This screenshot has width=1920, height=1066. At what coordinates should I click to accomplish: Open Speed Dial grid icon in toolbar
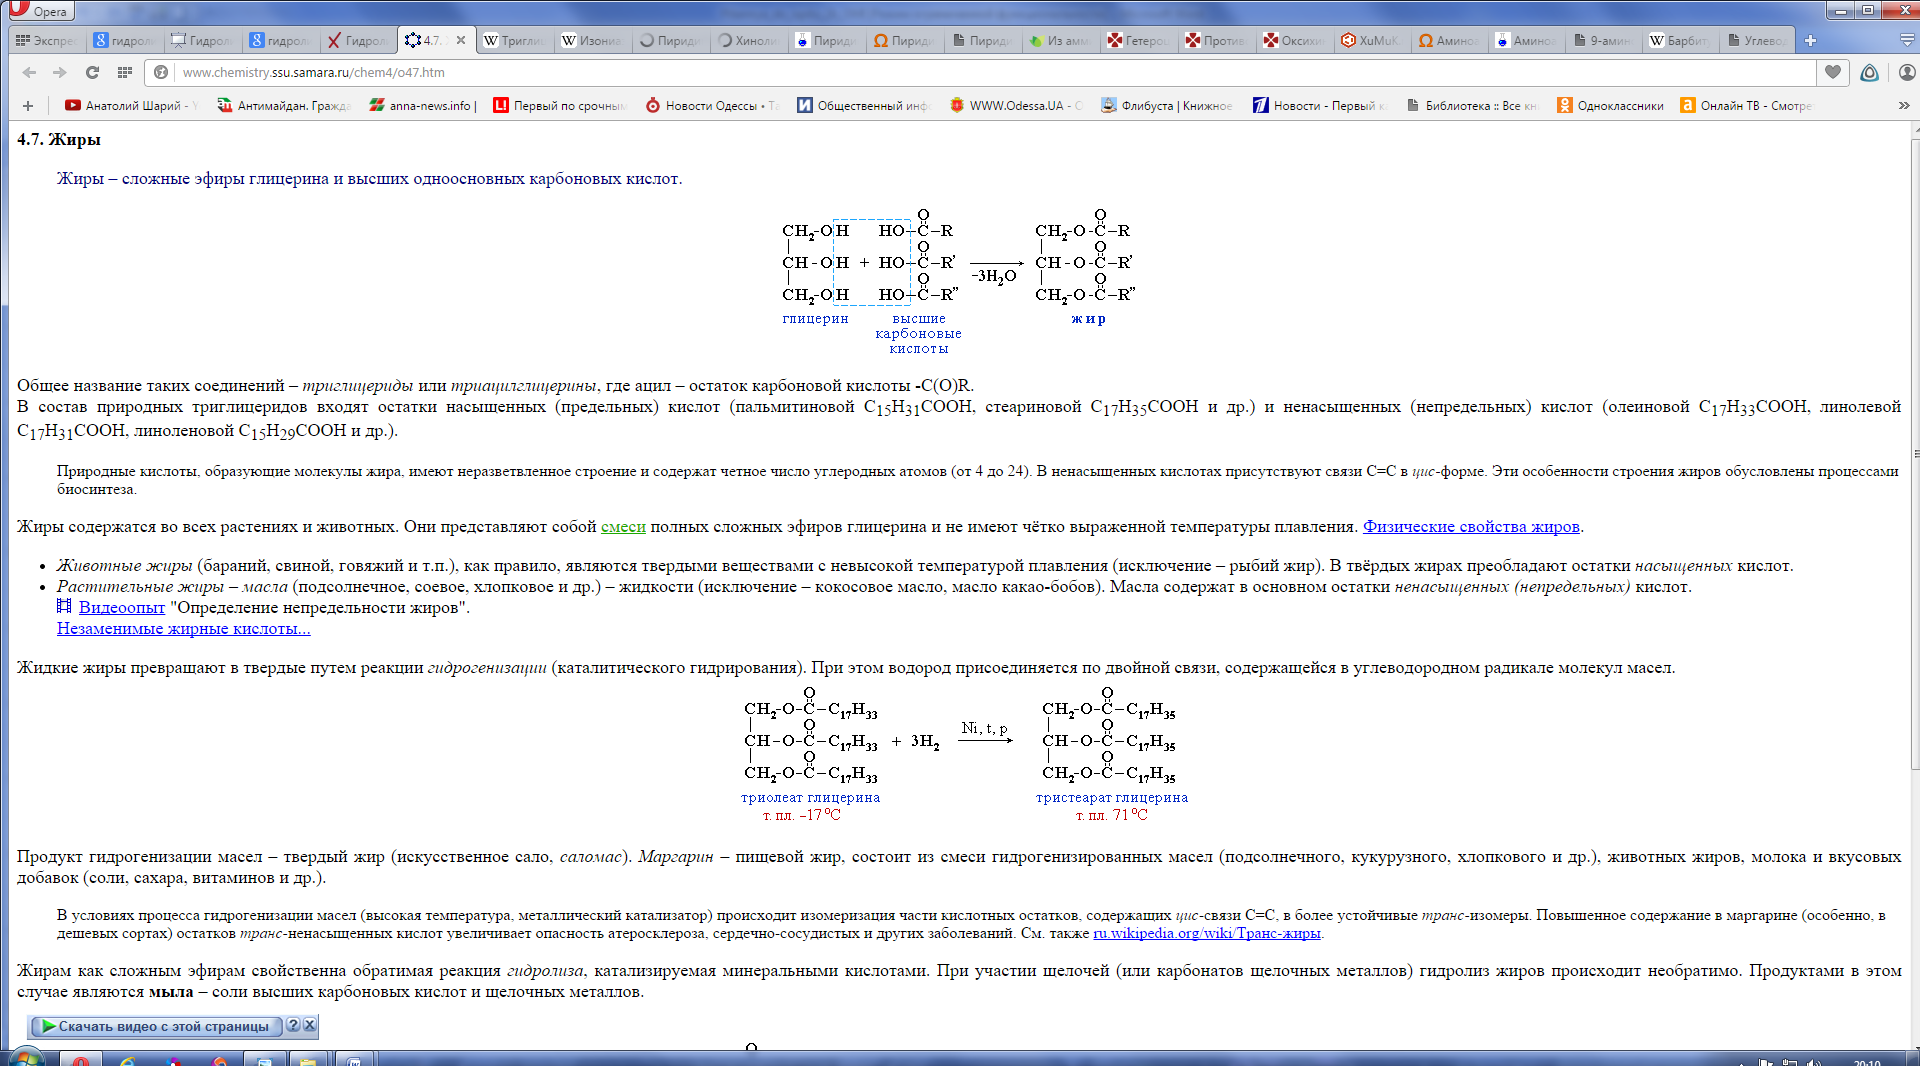point(125,72)
